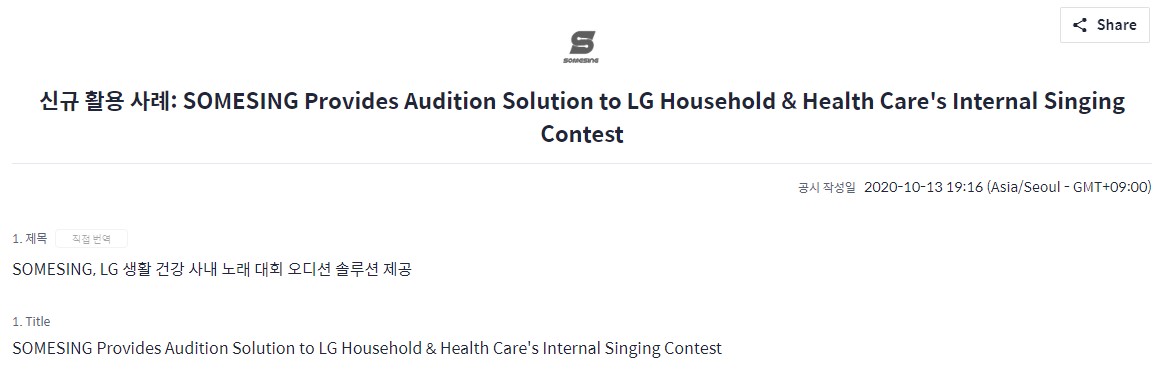Click the main headline about Audition Solution
1157x379 pixels.
click(581, 117)
